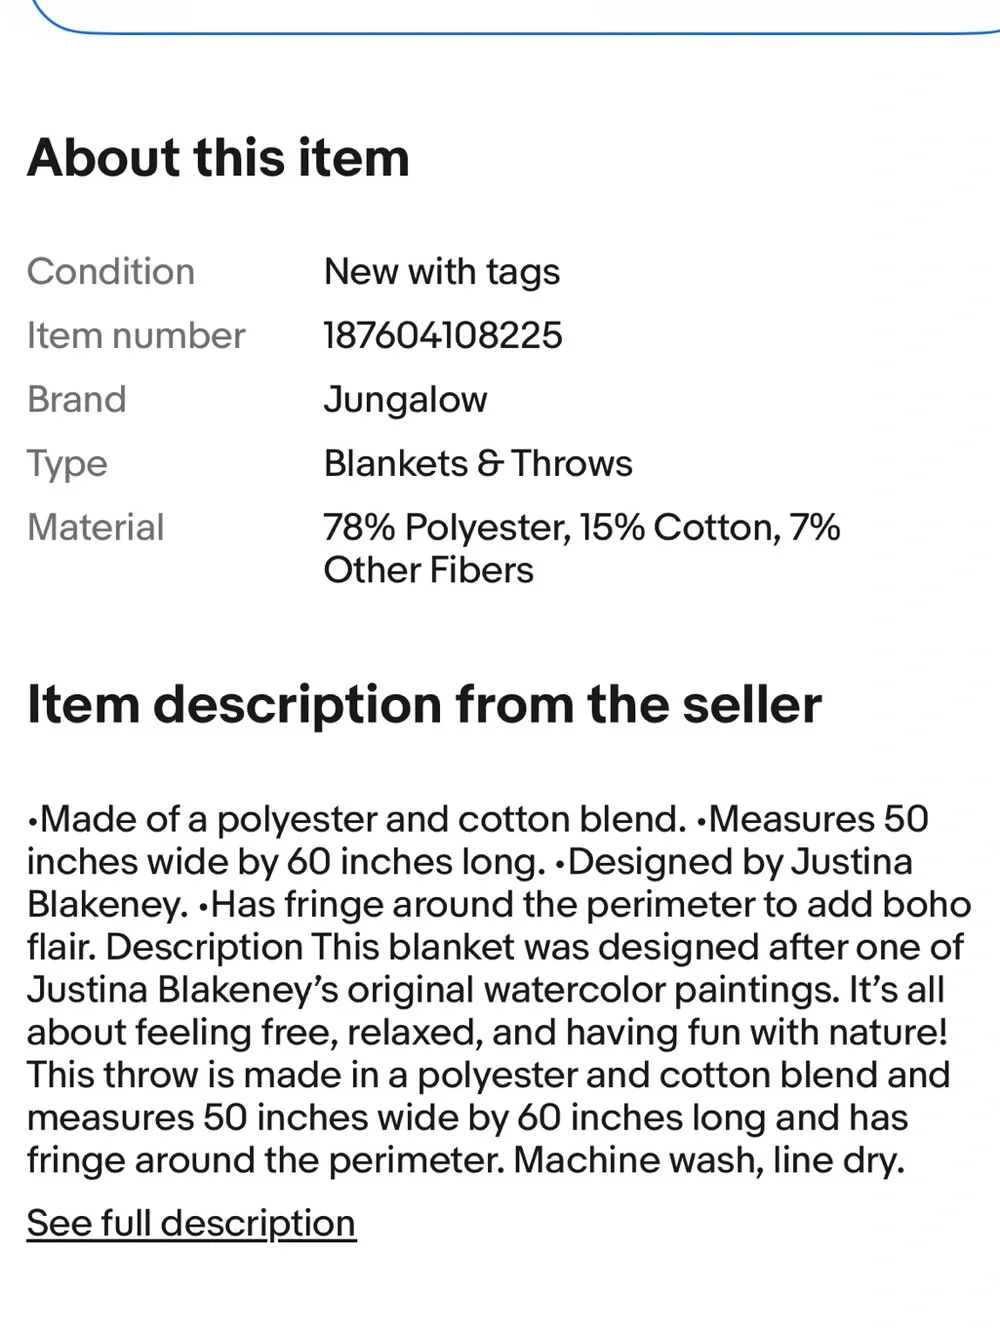
Task: Click the New with tags value
Action: 442,272
